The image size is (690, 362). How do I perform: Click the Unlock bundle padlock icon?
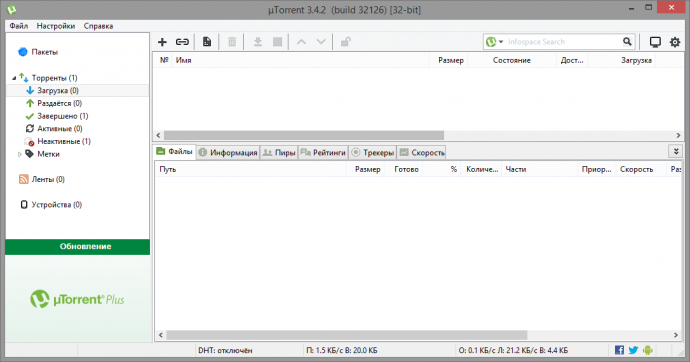point(345,42)
